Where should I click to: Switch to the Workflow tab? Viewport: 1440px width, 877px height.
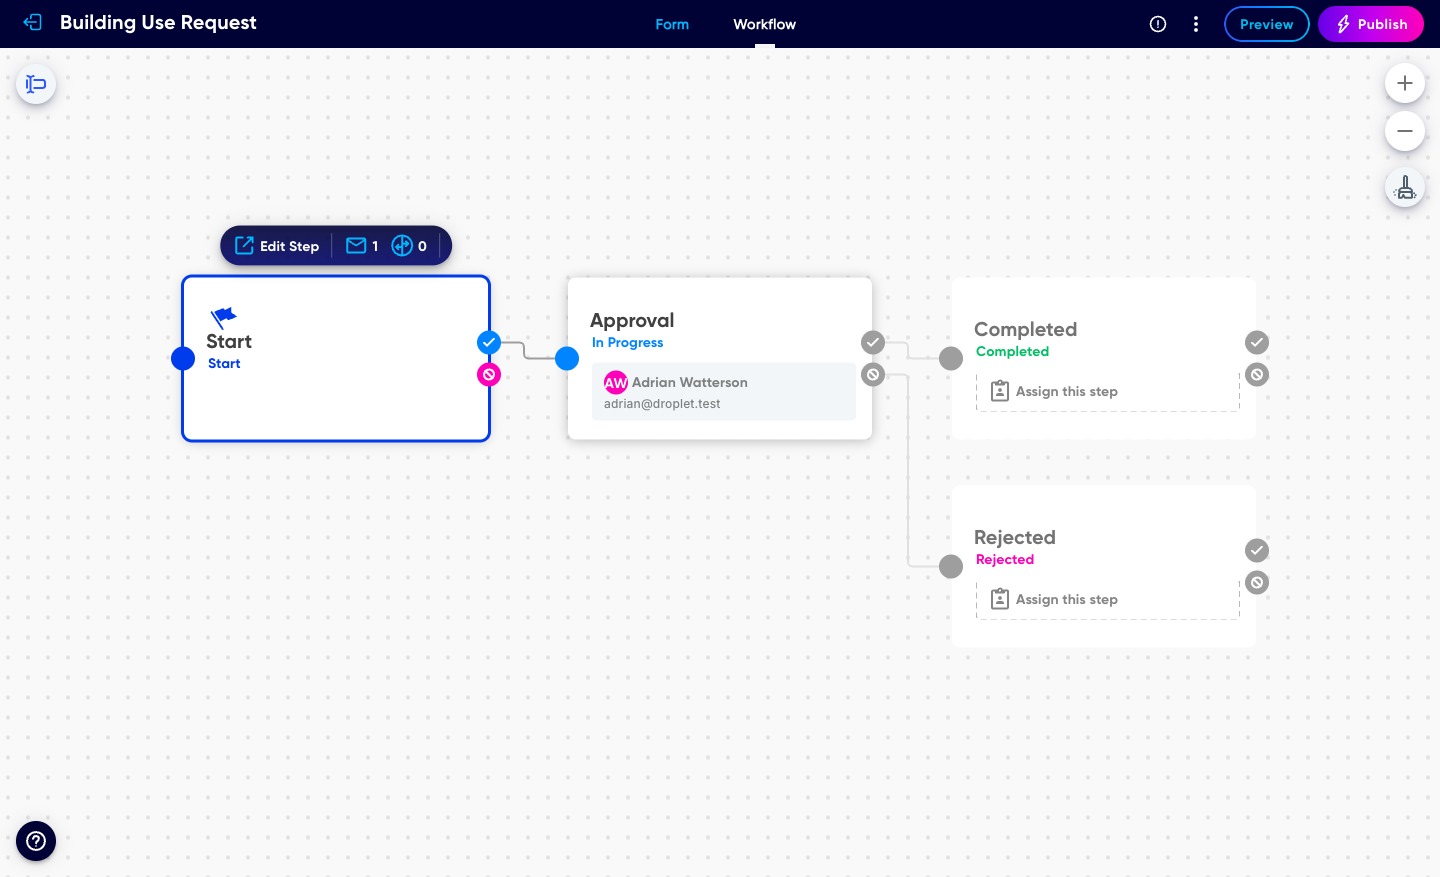[764, 24]
